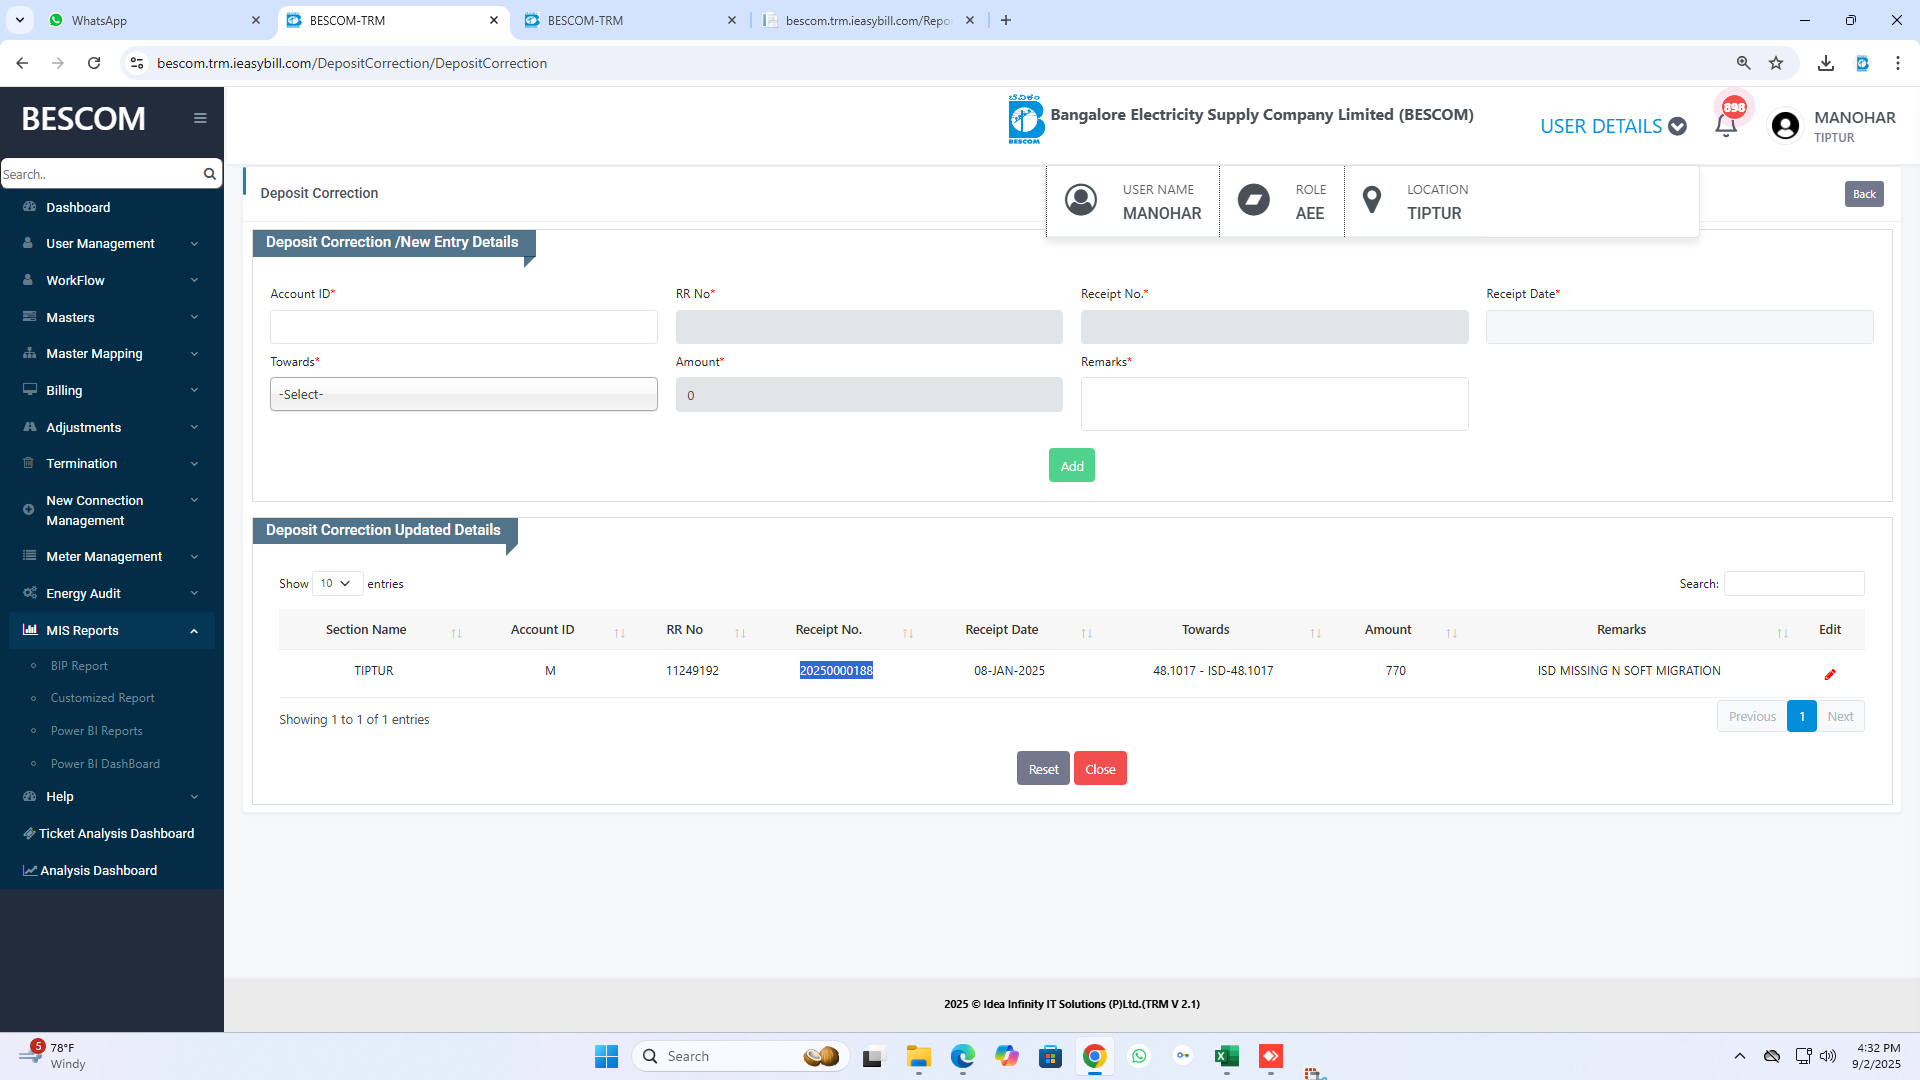
Task: Bookmark this page with the star icon
Action: [x=1776, y=63]
